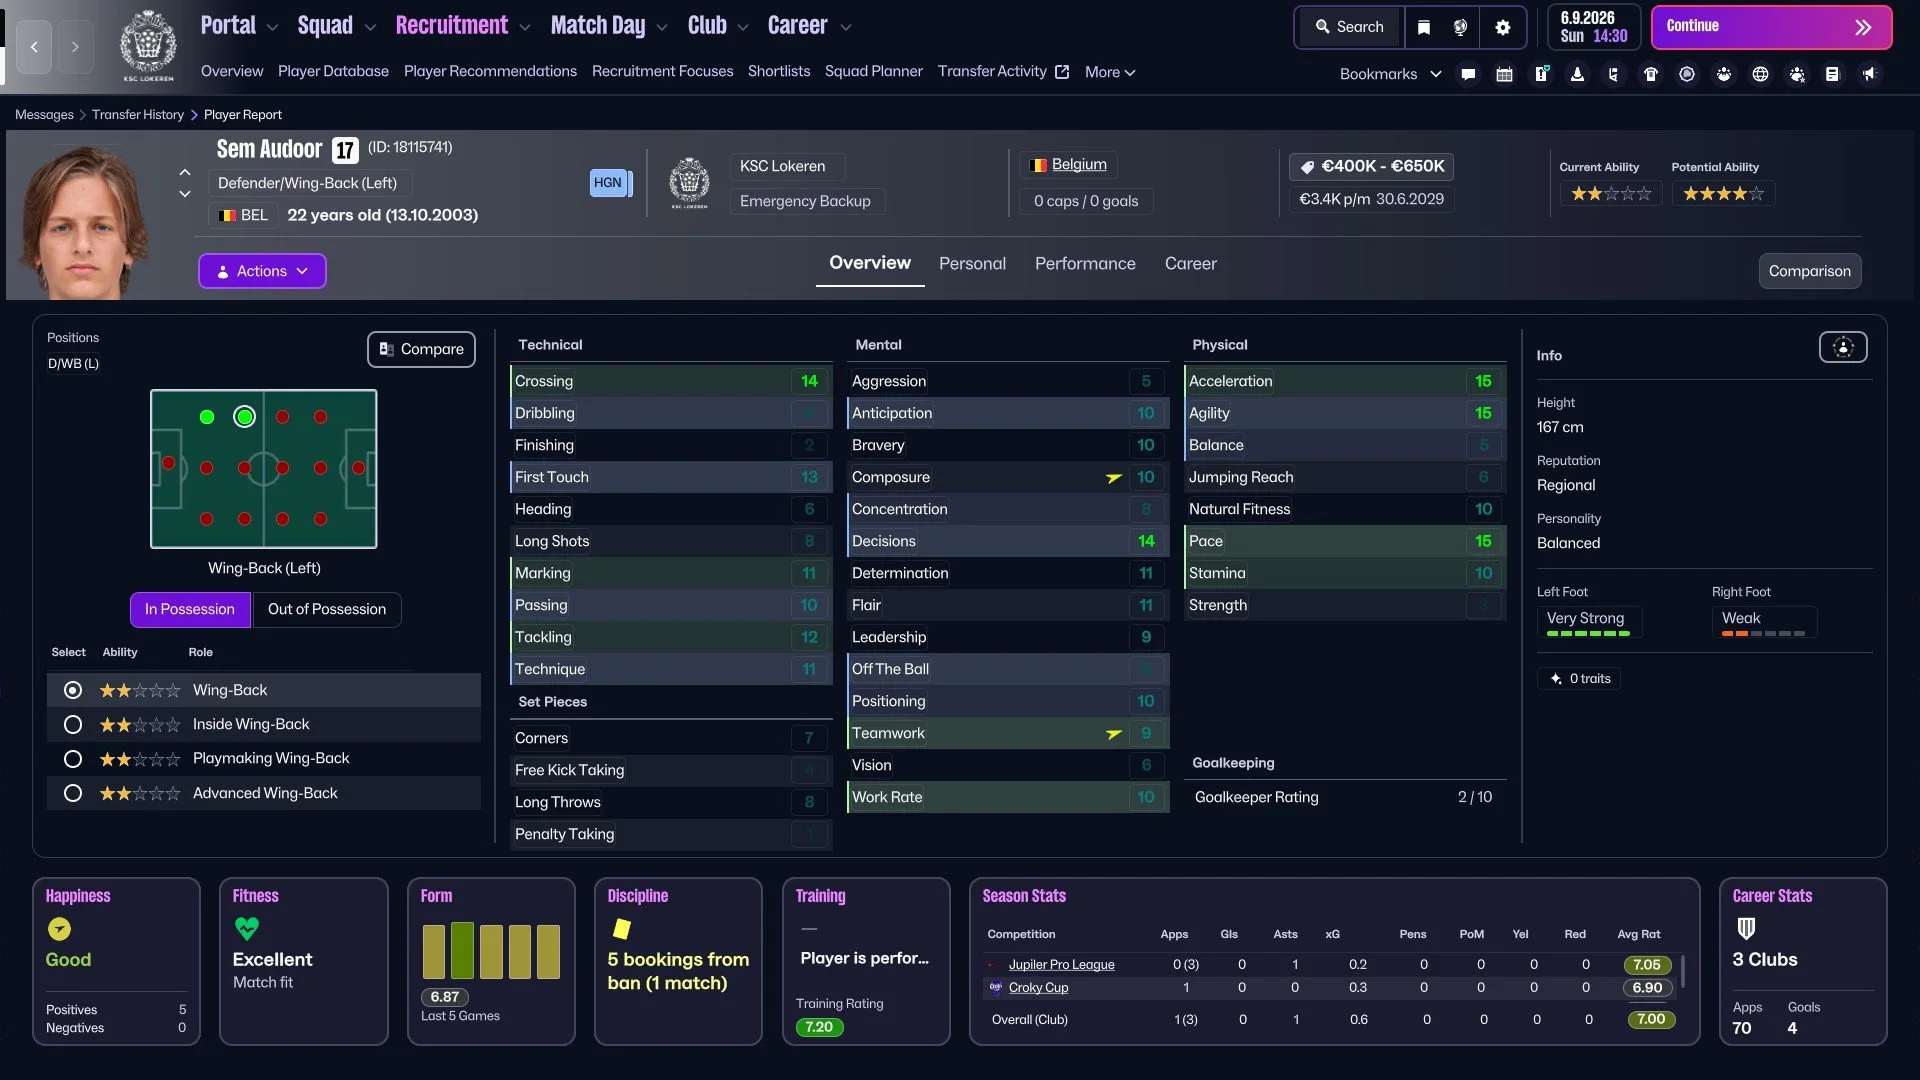1920x1080 pixels.
Task: Select the Inside Wing-Back role
Action: [x=72, y=724]
